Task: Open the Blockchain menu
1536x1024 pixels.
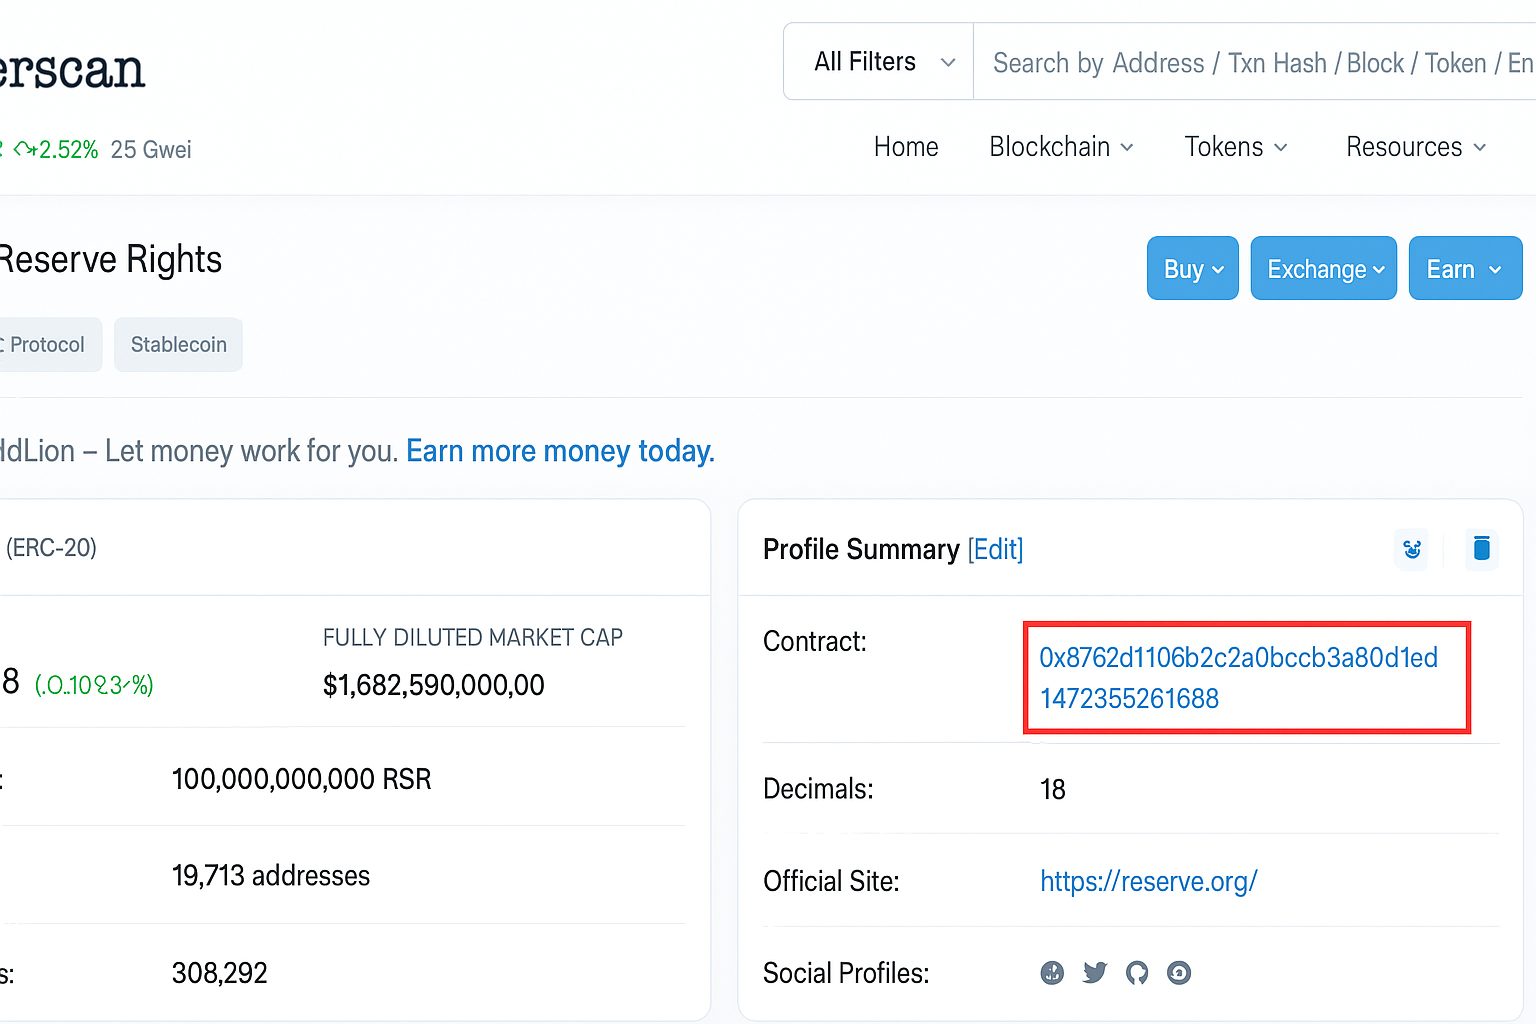Action: (1060, 147)
